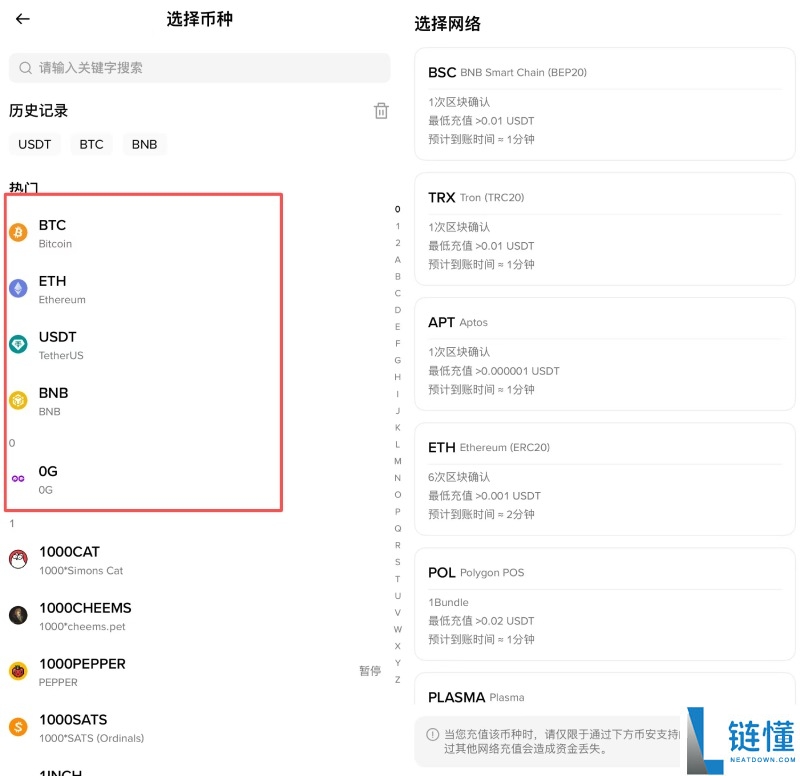
Task: Select USDT history chip
Action: point(35,144)
